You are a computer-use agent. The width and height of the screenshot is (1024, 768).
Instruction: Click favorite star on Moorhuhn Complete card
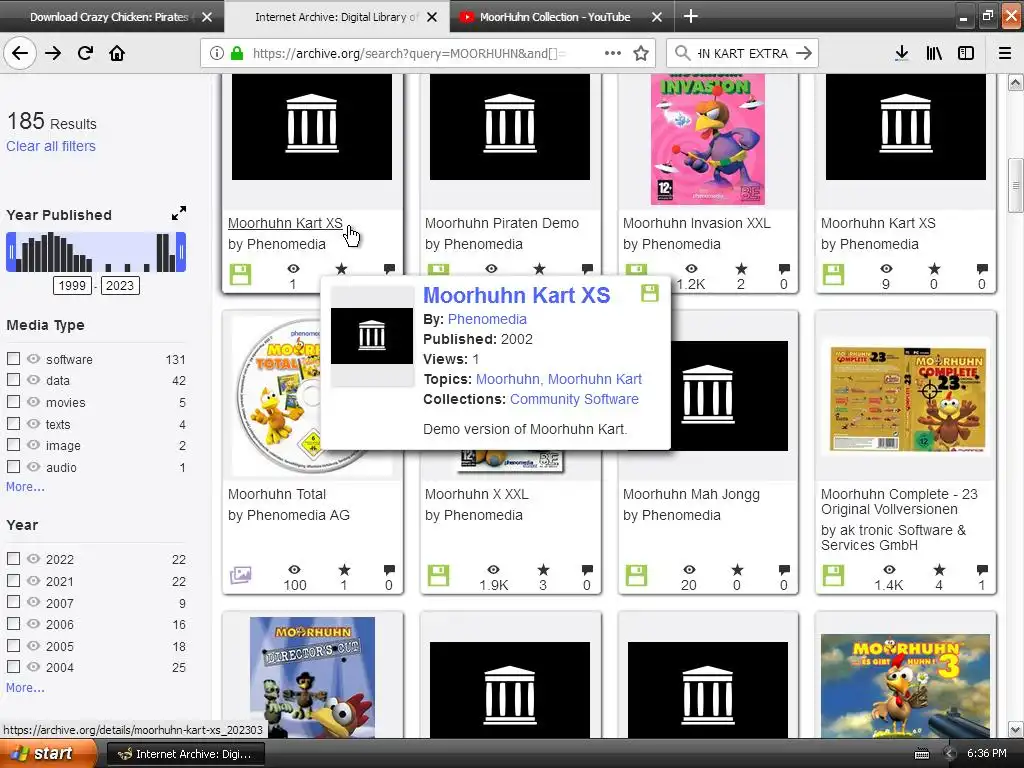click(x=939, y=569)
